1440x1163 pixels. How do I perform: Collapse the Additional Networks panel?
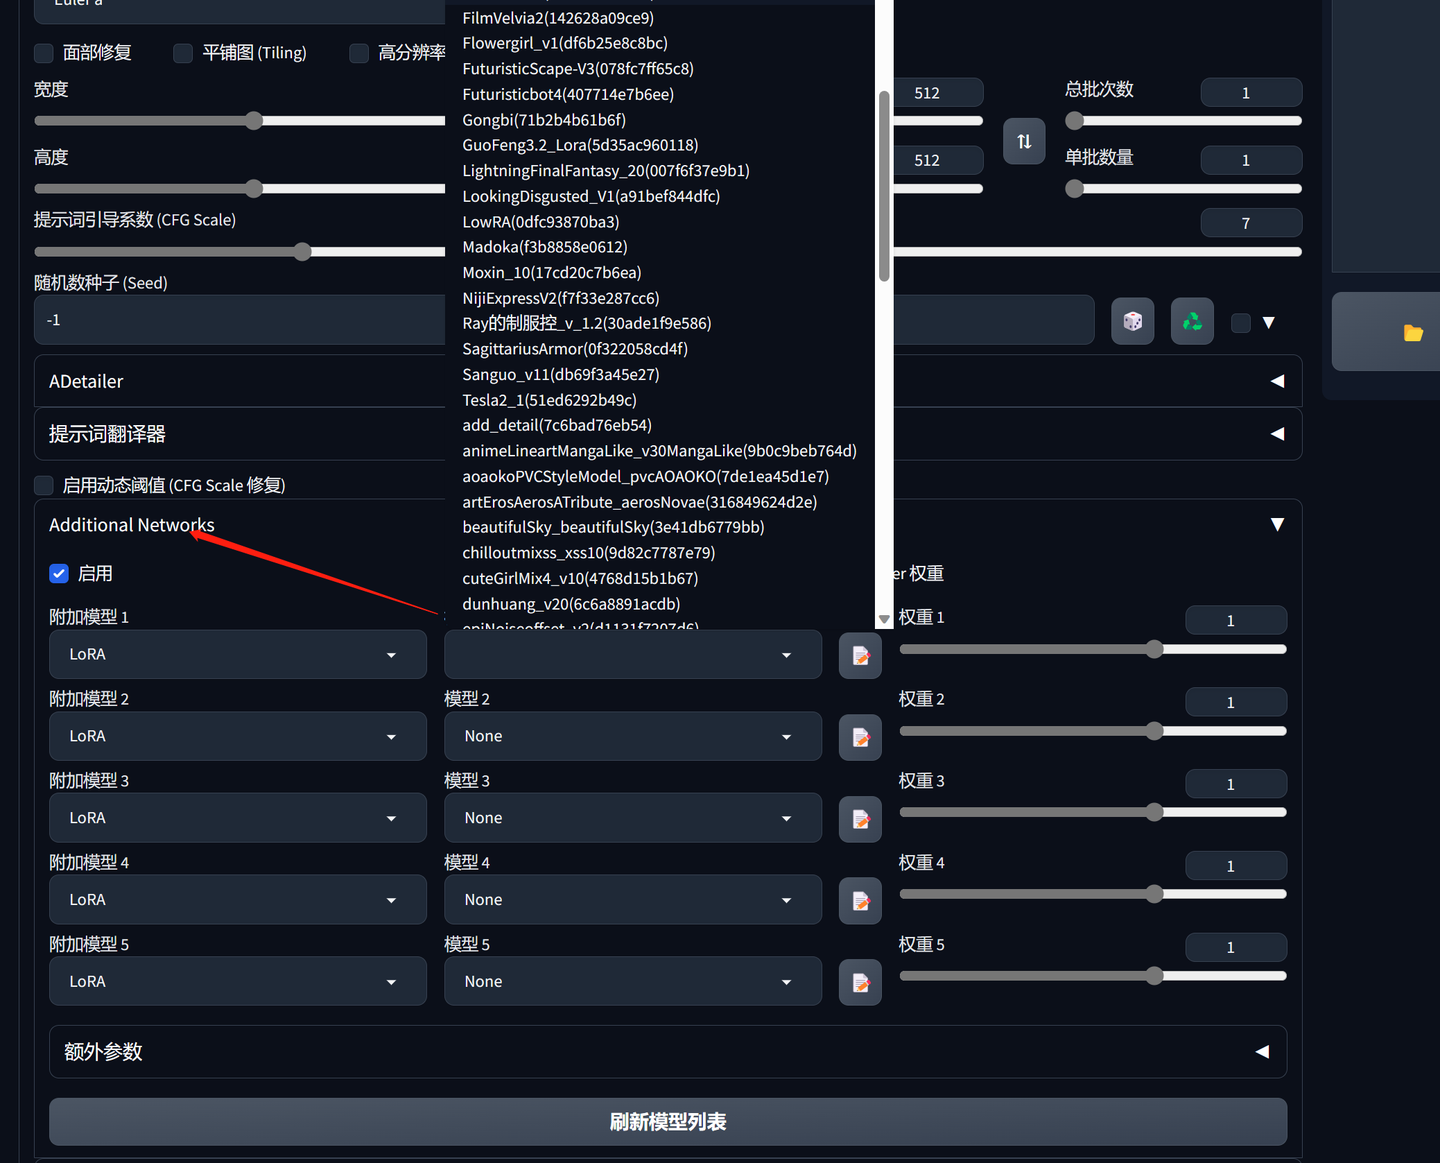(x=1277, y=525)
